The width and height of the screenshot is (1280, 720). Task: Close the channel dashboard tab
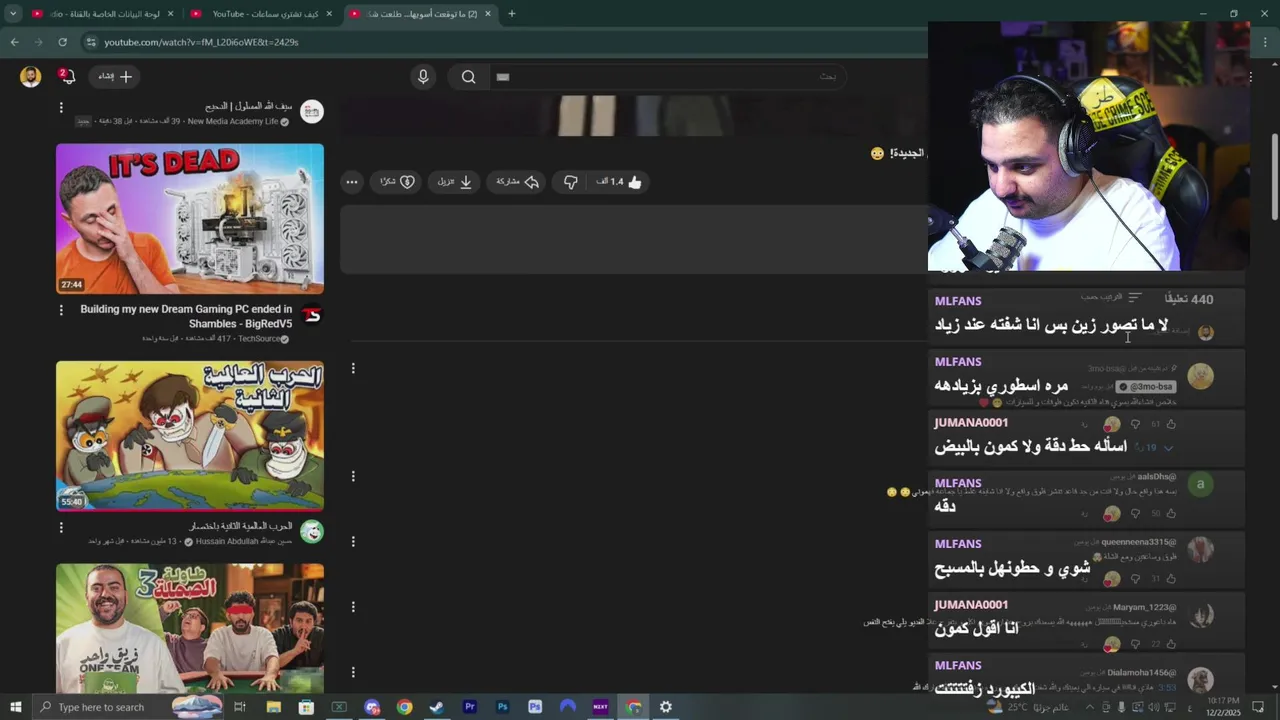coord(170,14)
